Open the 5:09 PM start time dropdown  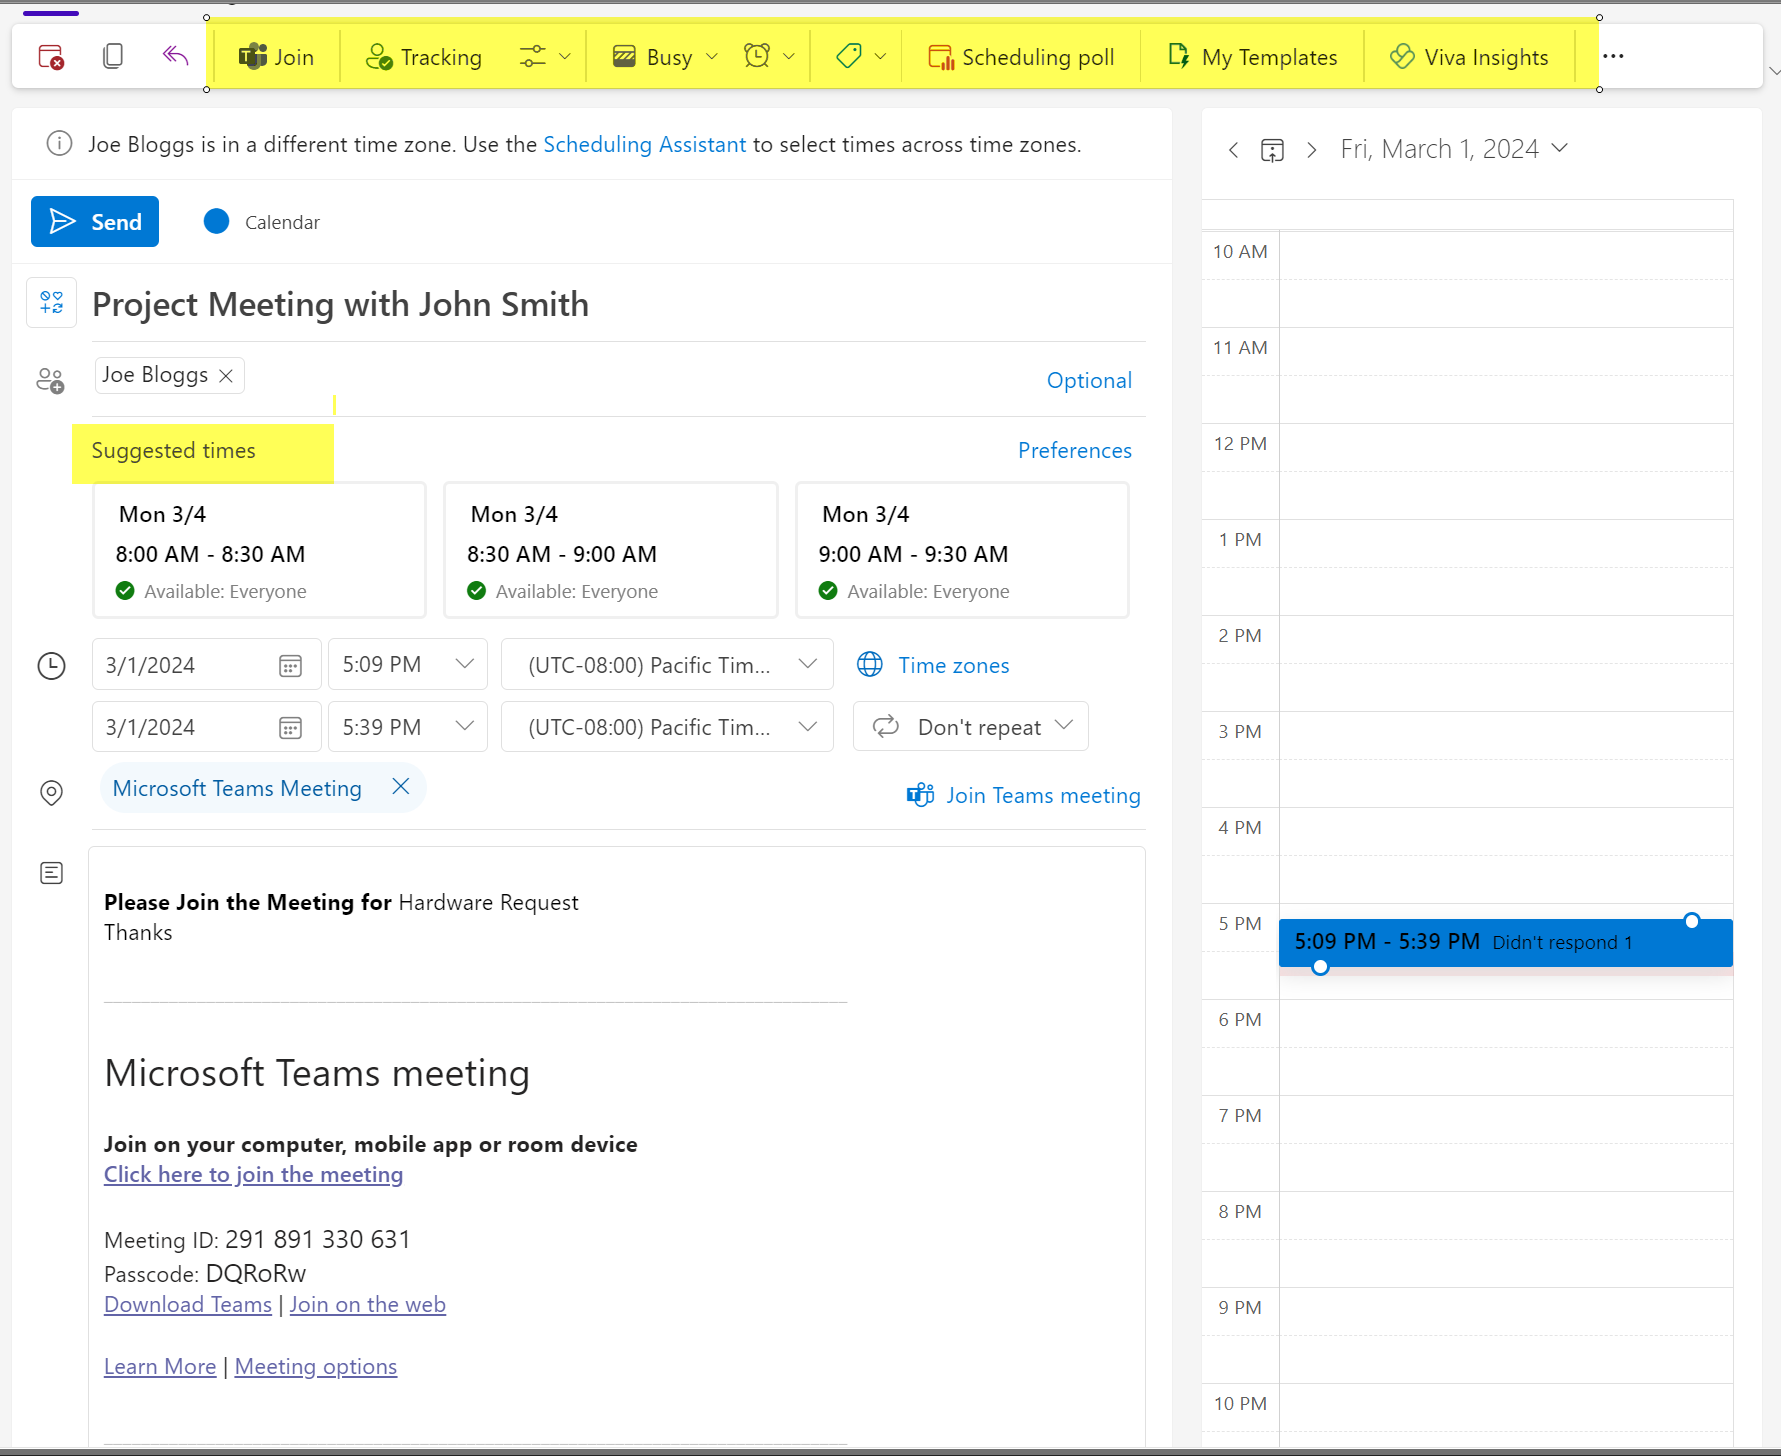(x=408, y=664)
